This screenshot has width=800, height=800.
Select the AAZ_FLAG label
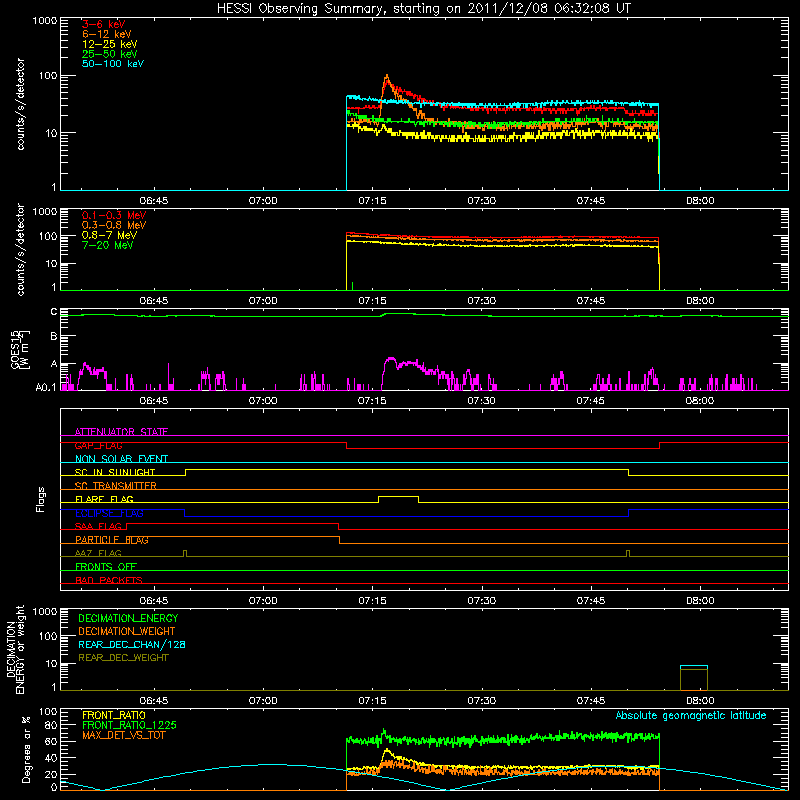tap(98, 553)
